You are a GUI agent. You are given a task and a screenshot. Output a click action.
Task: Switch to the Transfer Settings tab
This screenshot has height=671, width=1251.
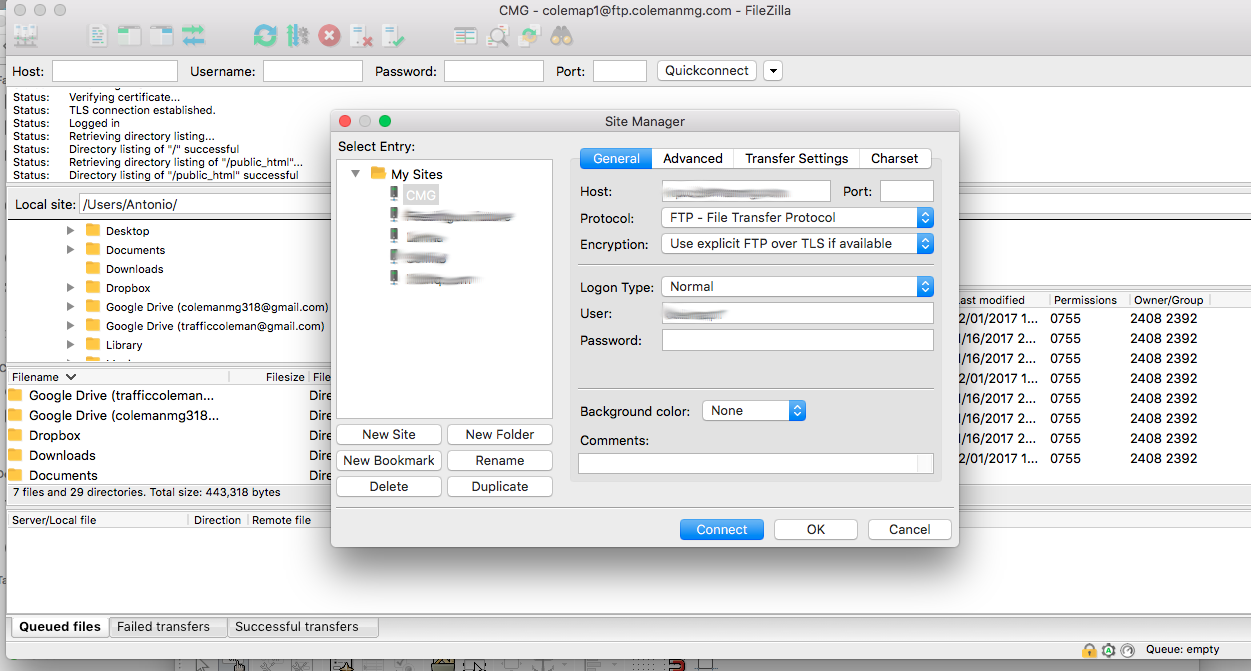point(796,158)
